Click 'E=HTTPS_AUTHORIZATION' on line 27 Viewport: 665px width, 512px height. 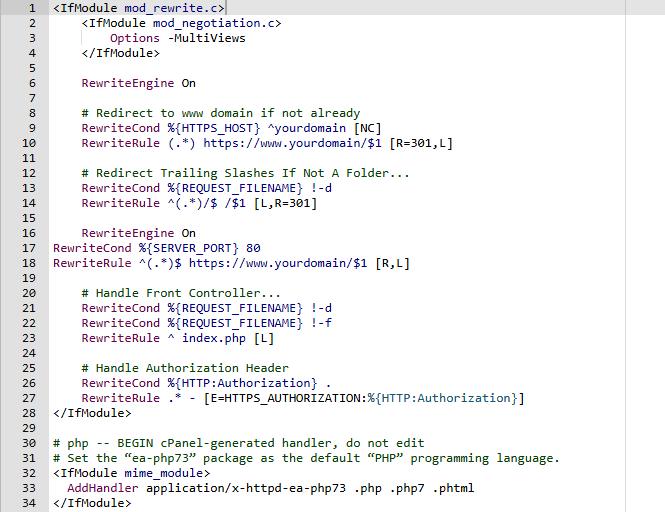tap(287, 398)
